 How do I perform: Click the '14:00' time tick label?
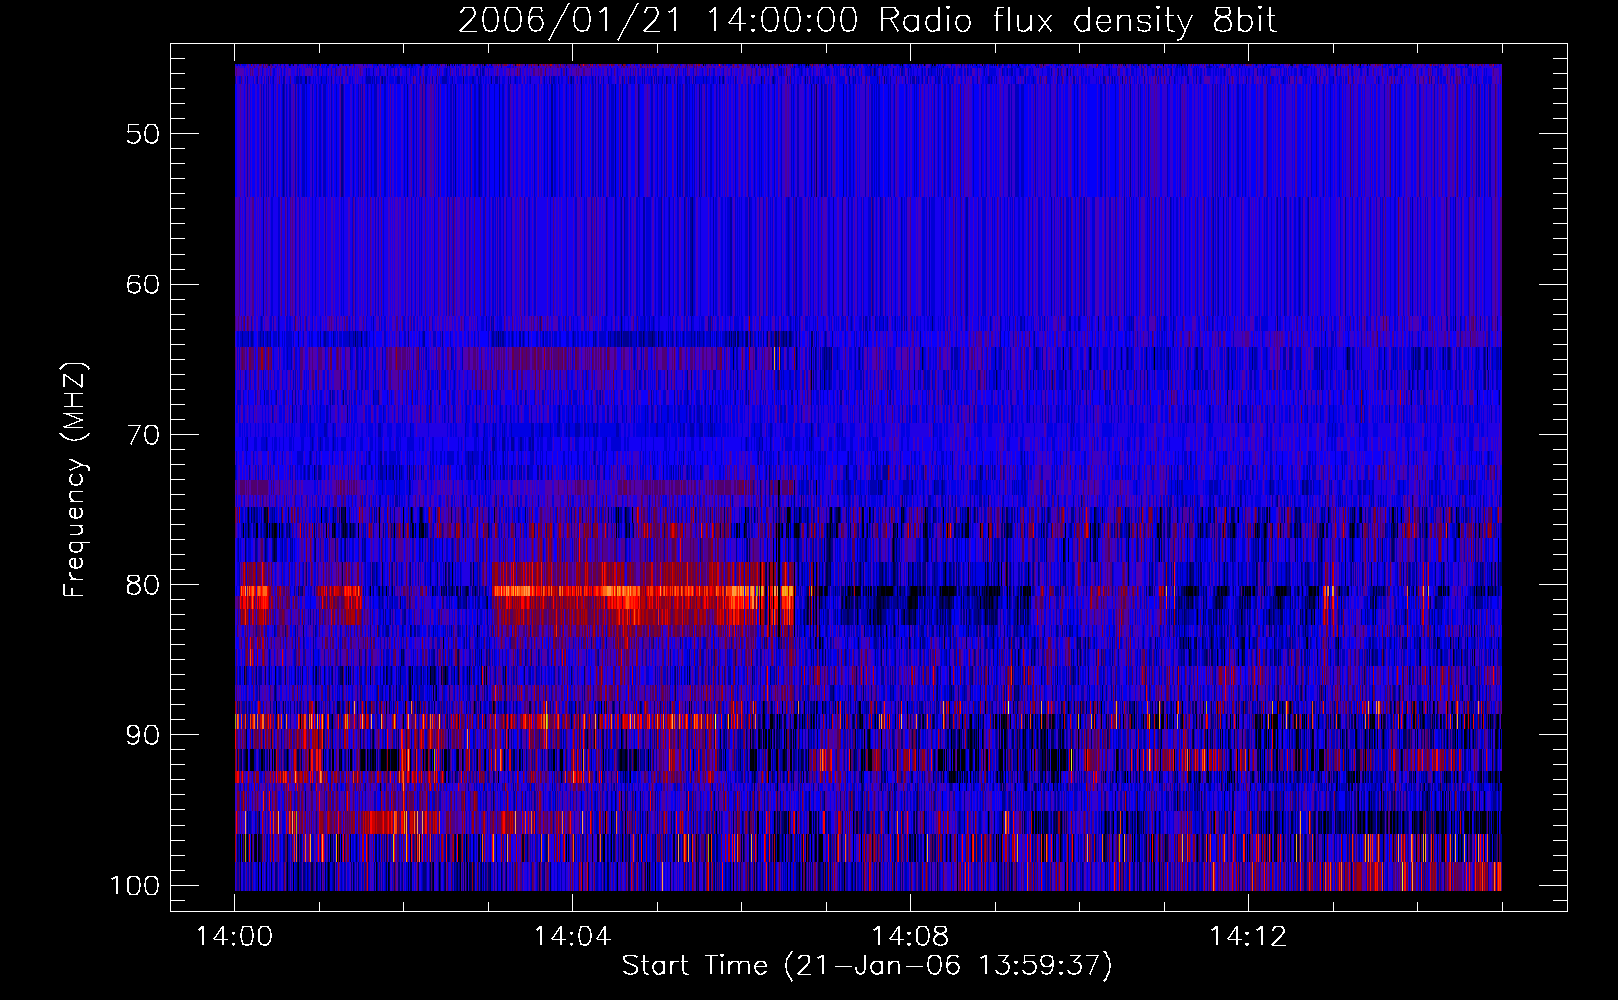click(235, 937)
